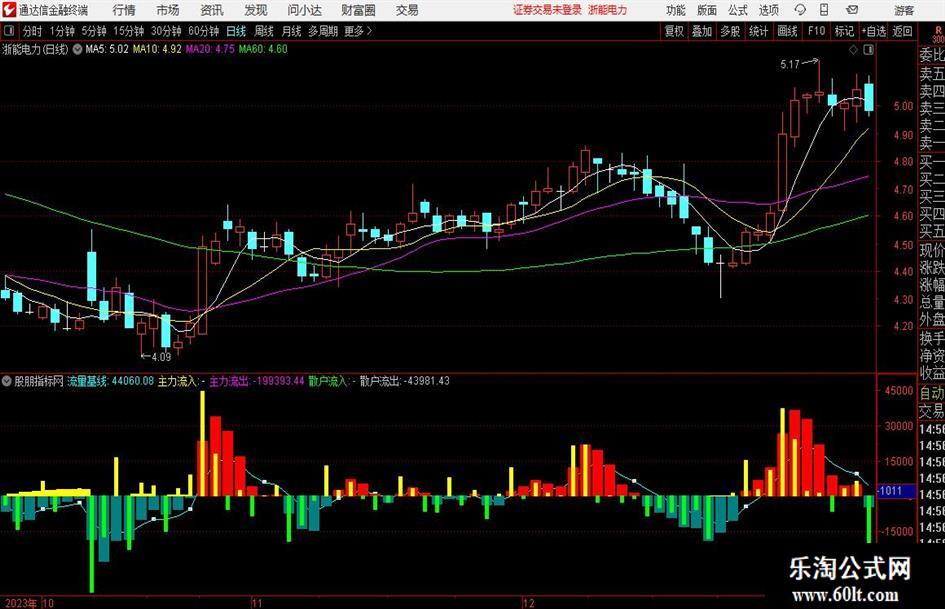This screenshot has height=609, width=945.
Task: Open the F10 company info button
Action: (817, 31)
